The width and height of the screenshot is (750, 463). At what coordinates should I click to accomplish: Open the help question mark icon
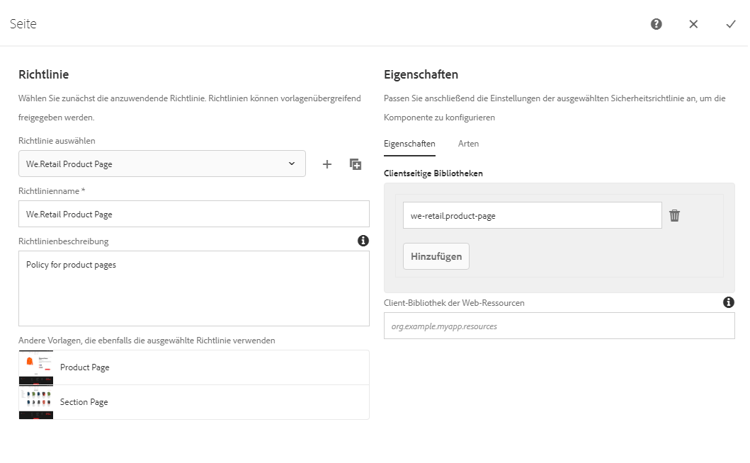click(x=656, y=24)
